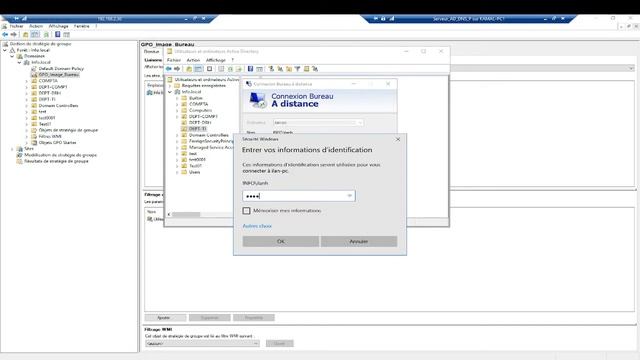
Task: Open Action menu in Group Policy console
Action: (36, 26)
